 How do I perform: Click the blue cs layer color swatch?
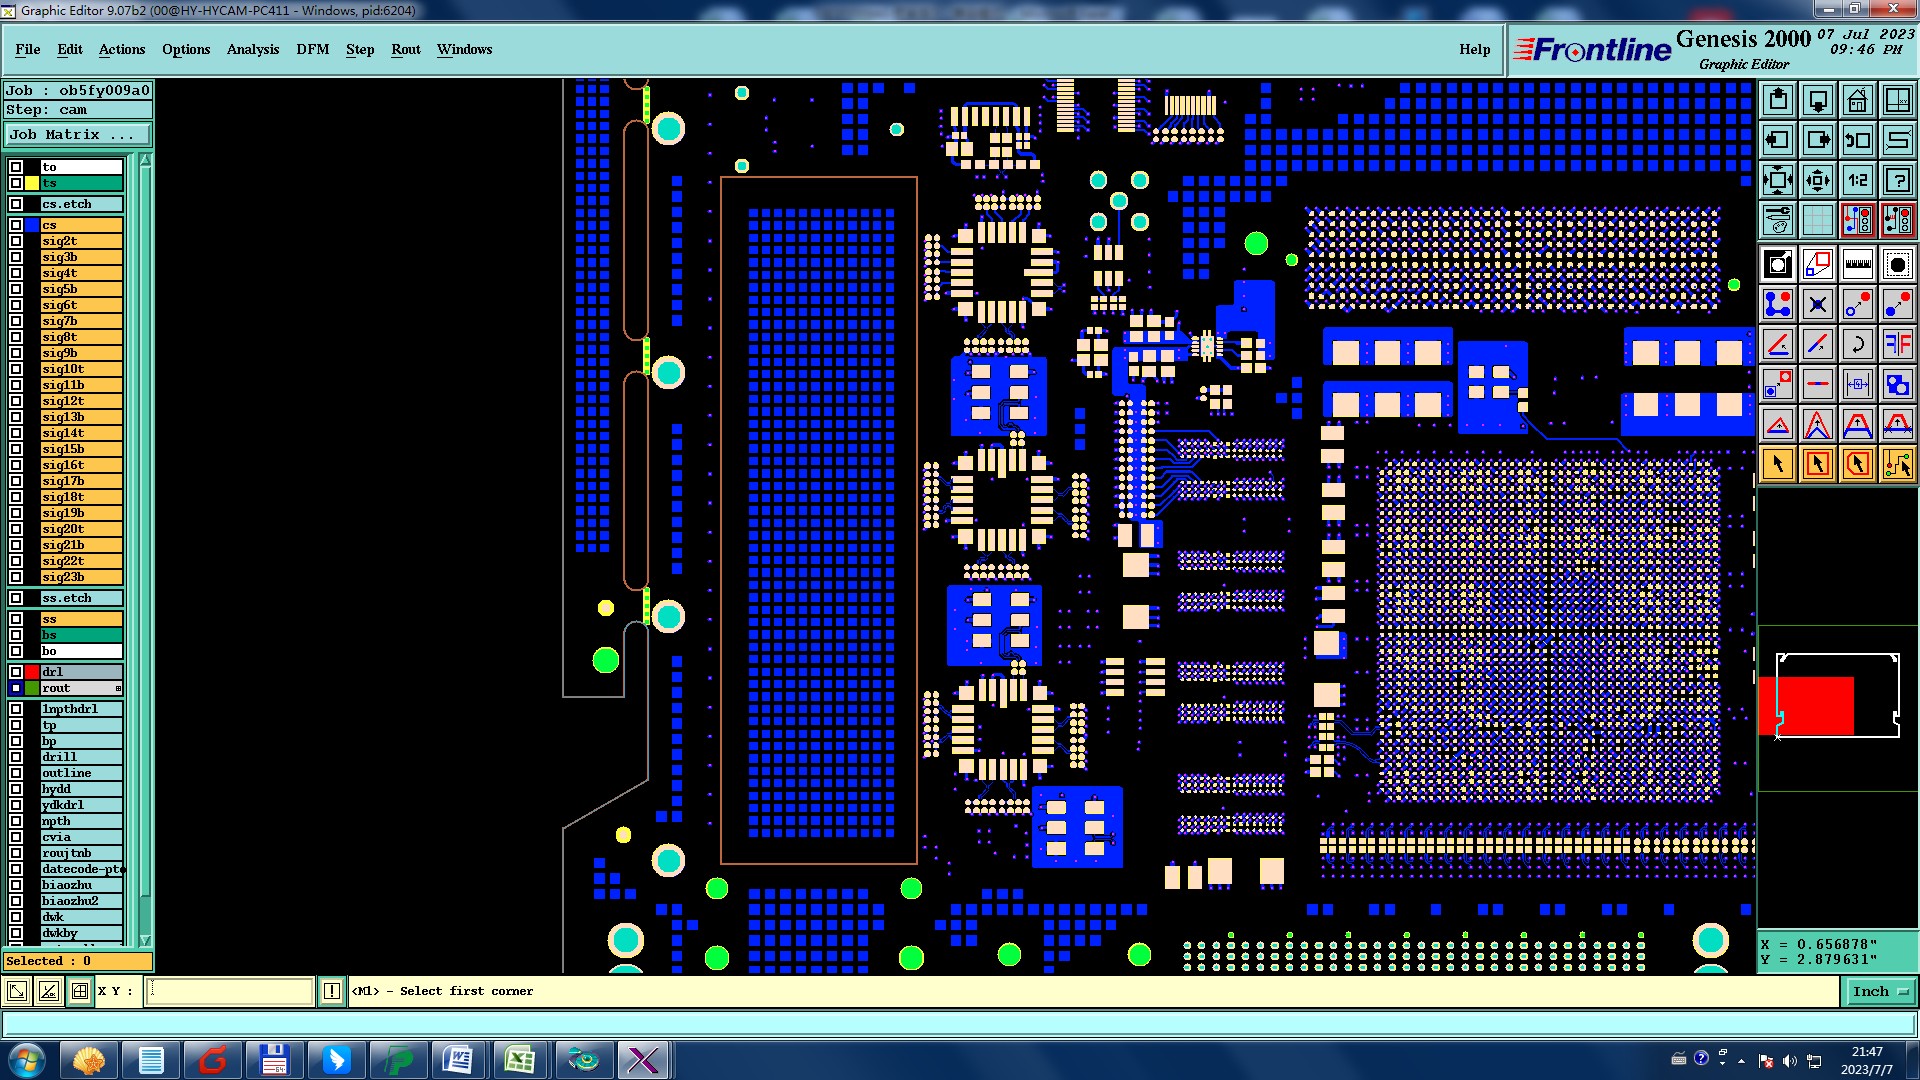[32, 225]
